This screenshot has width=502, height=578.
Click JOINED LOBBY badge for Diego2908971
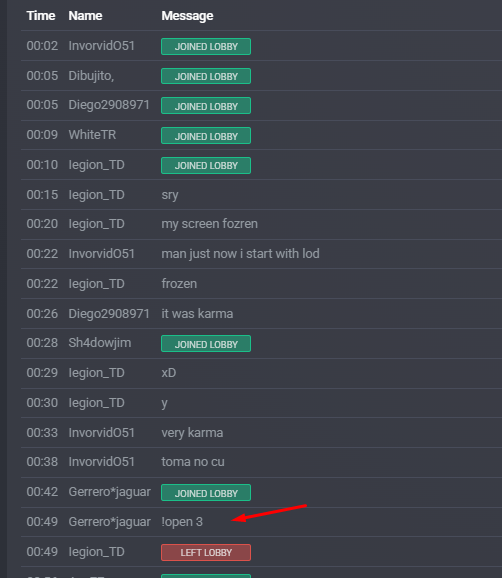(206, 106)
